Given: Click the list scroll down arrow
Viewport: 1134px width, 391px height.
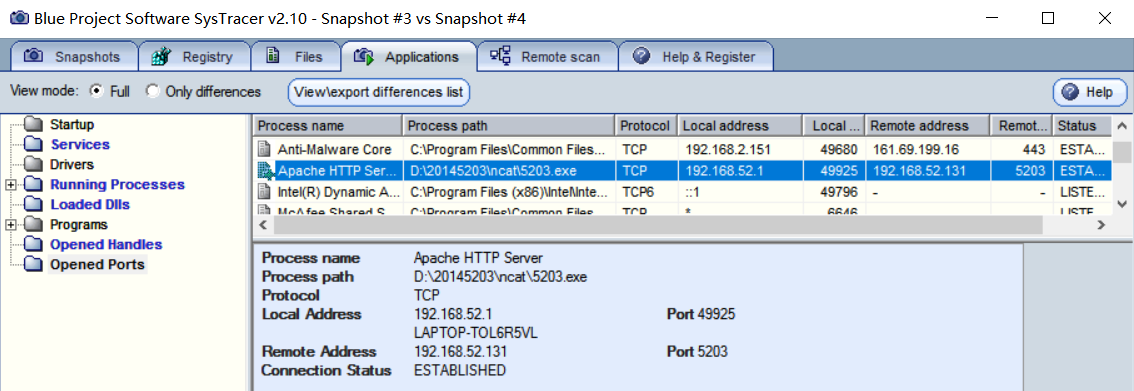Looking at the screenshot, I should tap(1122, 204).
